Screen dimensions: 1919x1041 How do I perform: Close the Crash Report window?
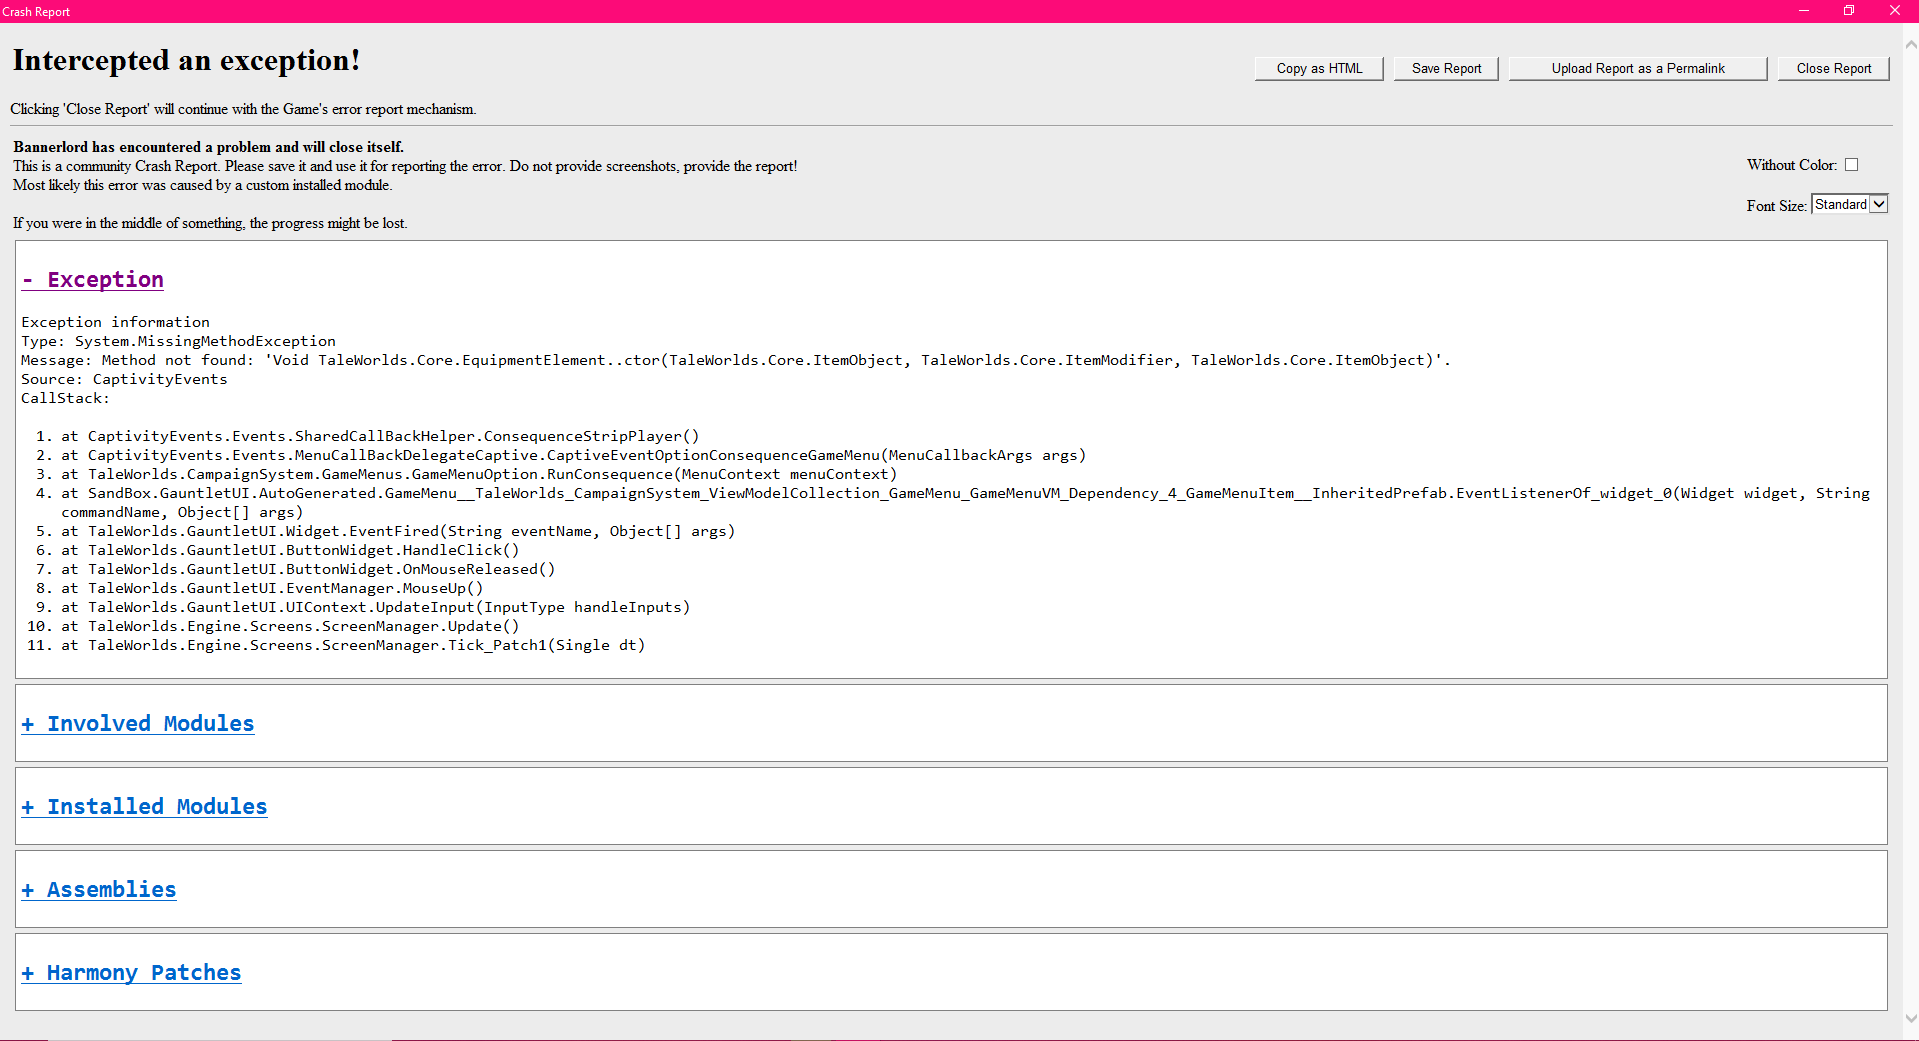[x=1895, y=11]
